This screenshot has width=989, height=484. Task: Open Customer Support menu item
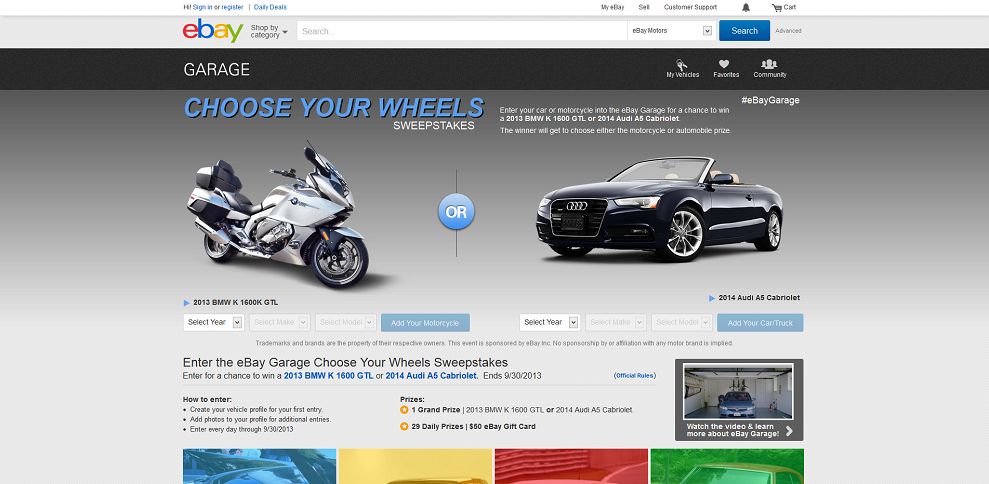coord(691,8)
